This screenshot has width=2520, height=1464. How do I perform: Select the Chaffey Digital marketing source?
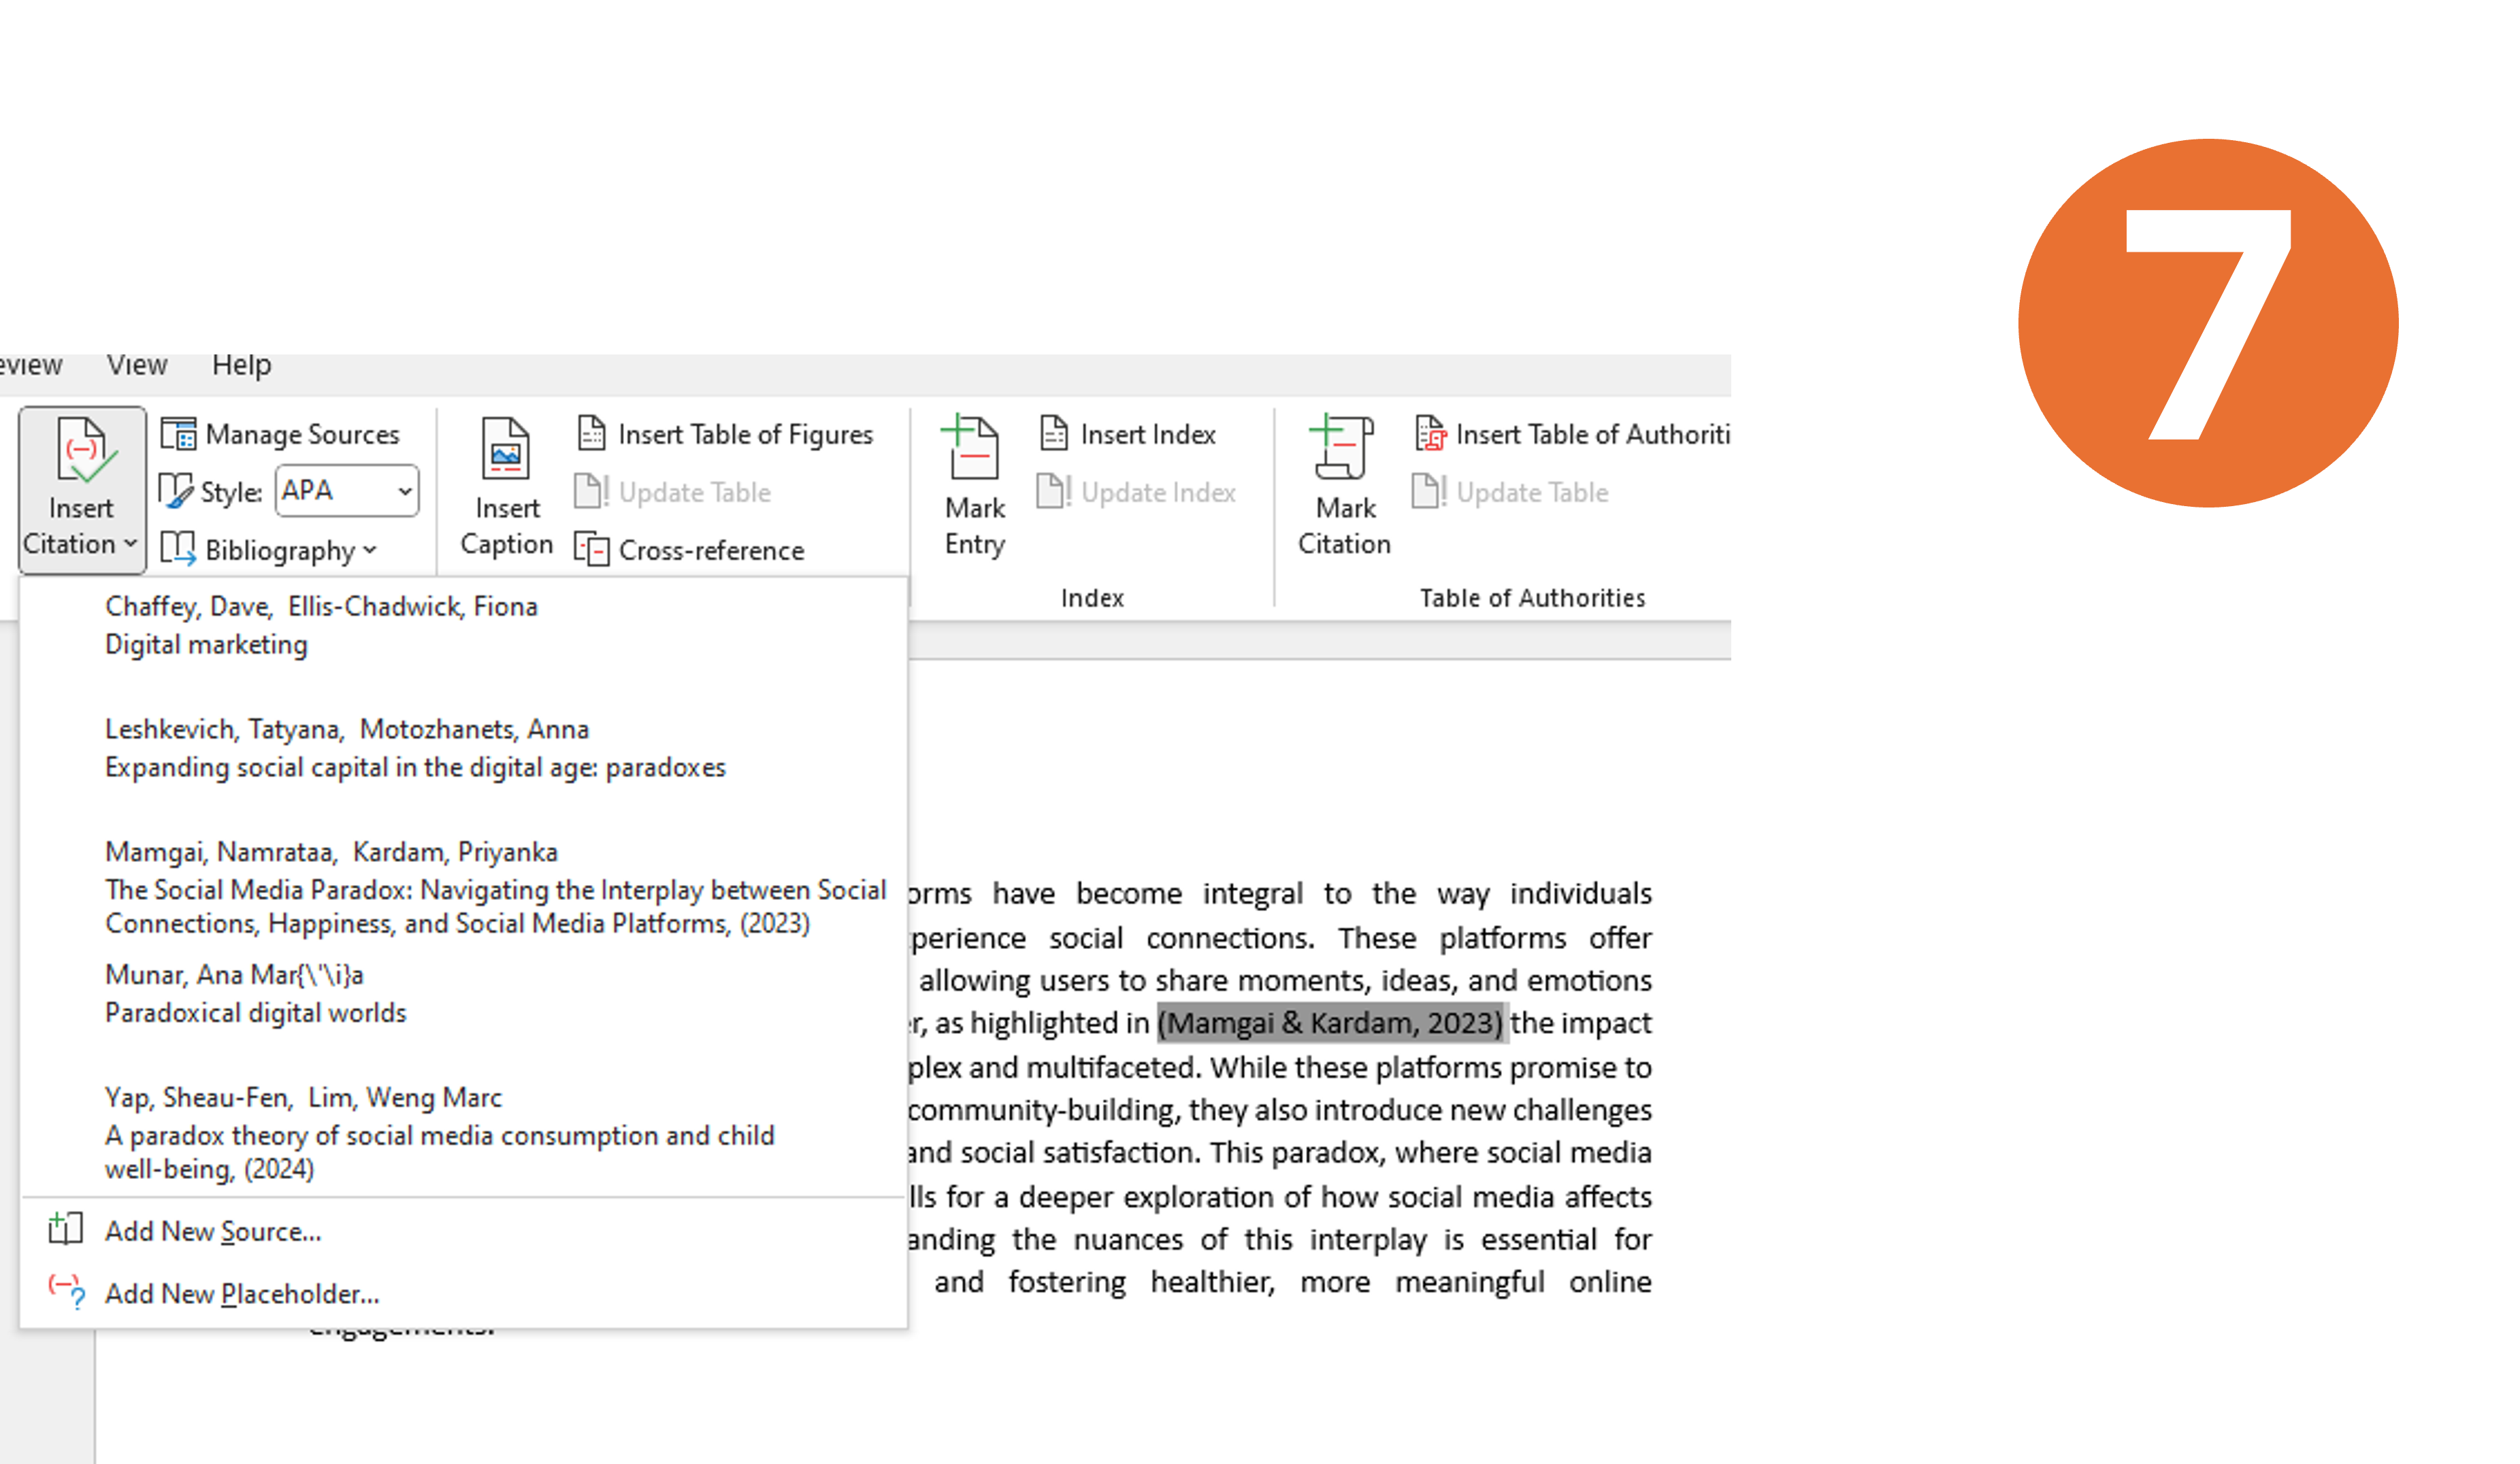(320, 625)
